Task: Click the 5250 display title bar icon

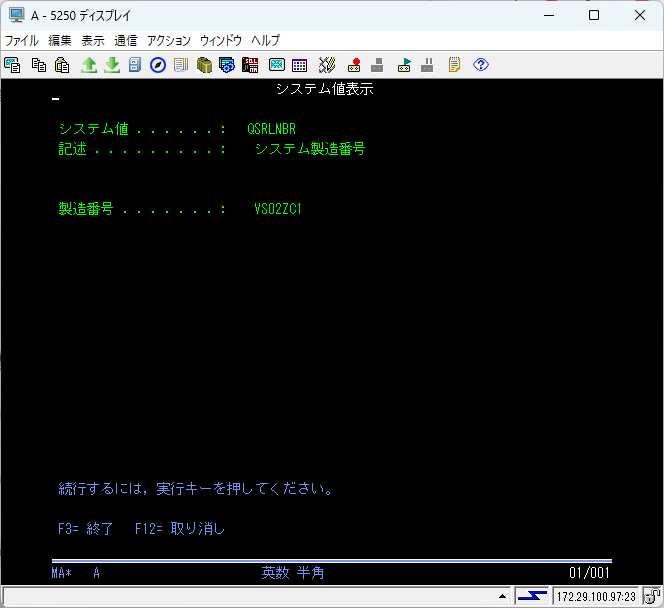Action: [17, 15]
